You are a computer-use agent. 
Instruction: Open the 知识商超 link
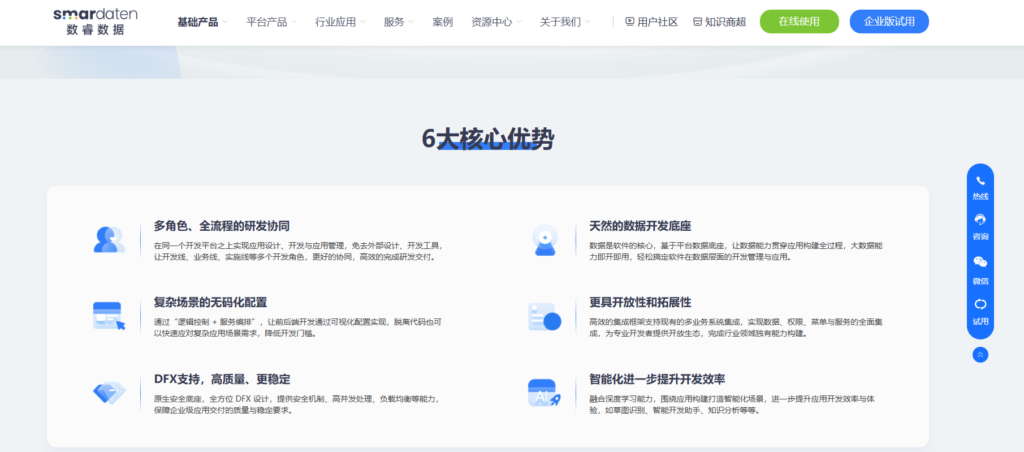tap(719, 21)
